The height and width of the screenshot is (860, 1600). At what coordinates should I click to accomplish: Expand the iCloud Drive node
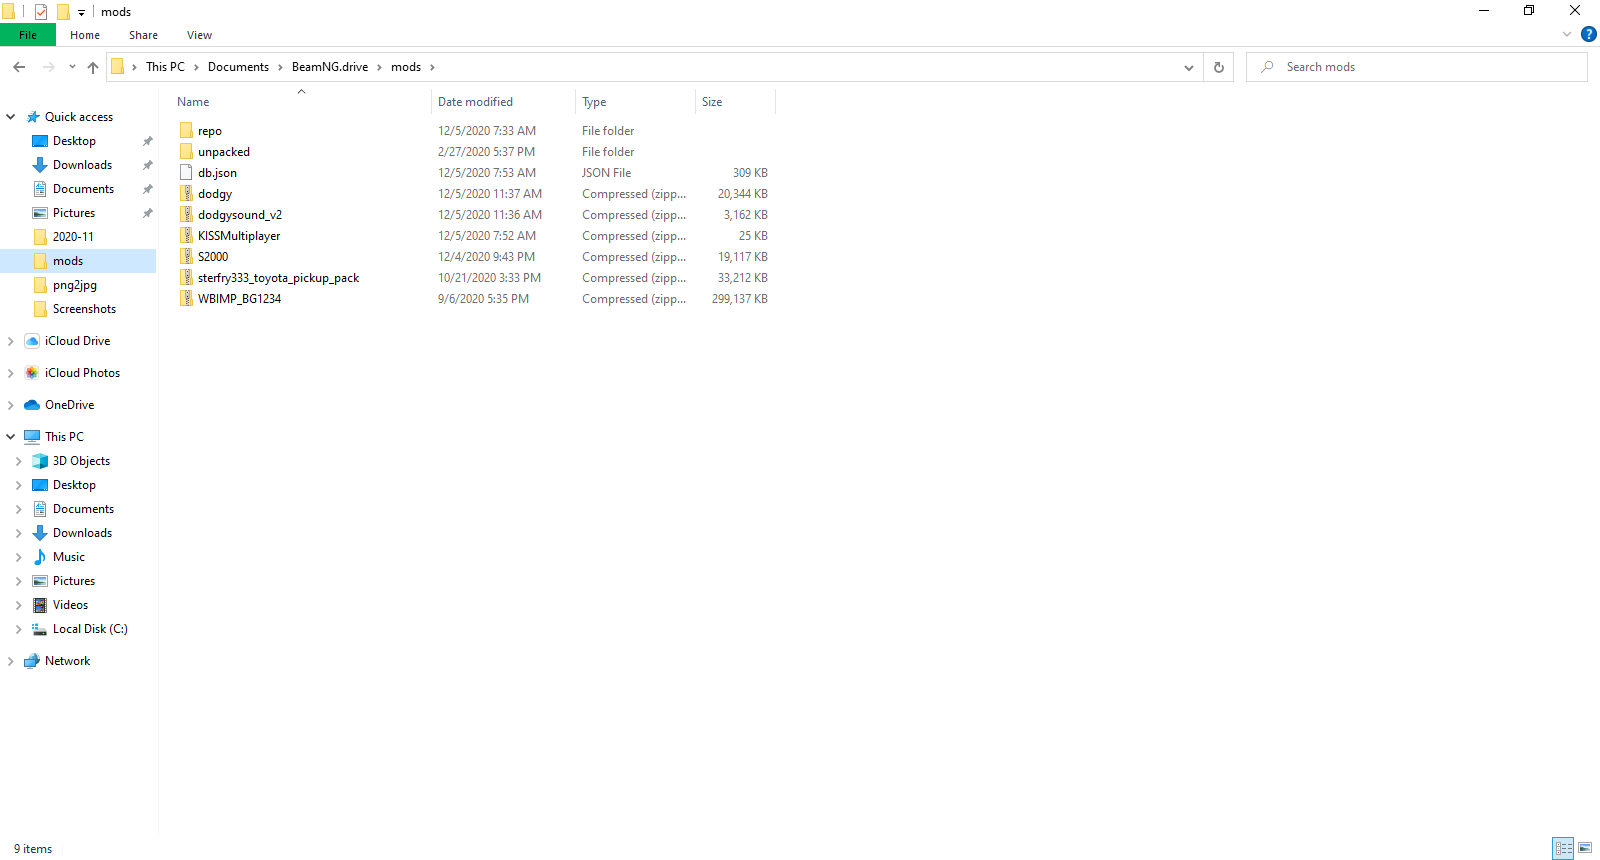[10, 341]
